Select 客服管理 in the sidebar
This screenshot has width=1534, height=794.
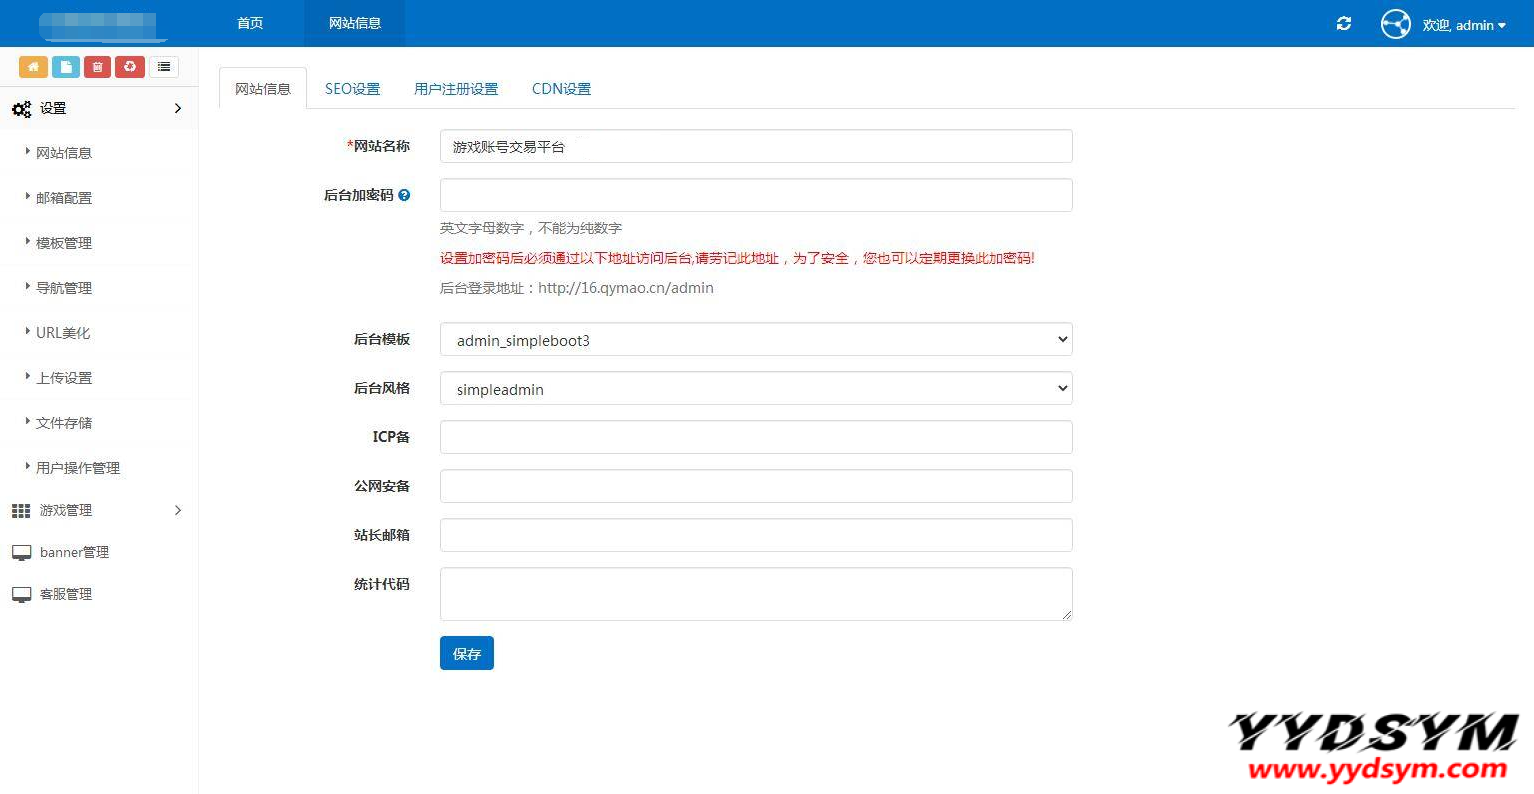pyautogui.click(x=65, y=593)
